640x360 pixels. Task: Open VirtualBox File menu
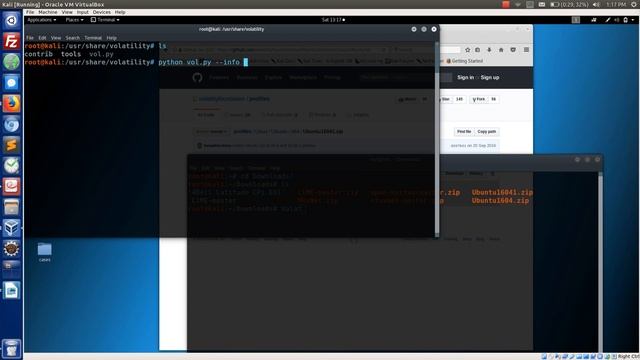[30, 12]
